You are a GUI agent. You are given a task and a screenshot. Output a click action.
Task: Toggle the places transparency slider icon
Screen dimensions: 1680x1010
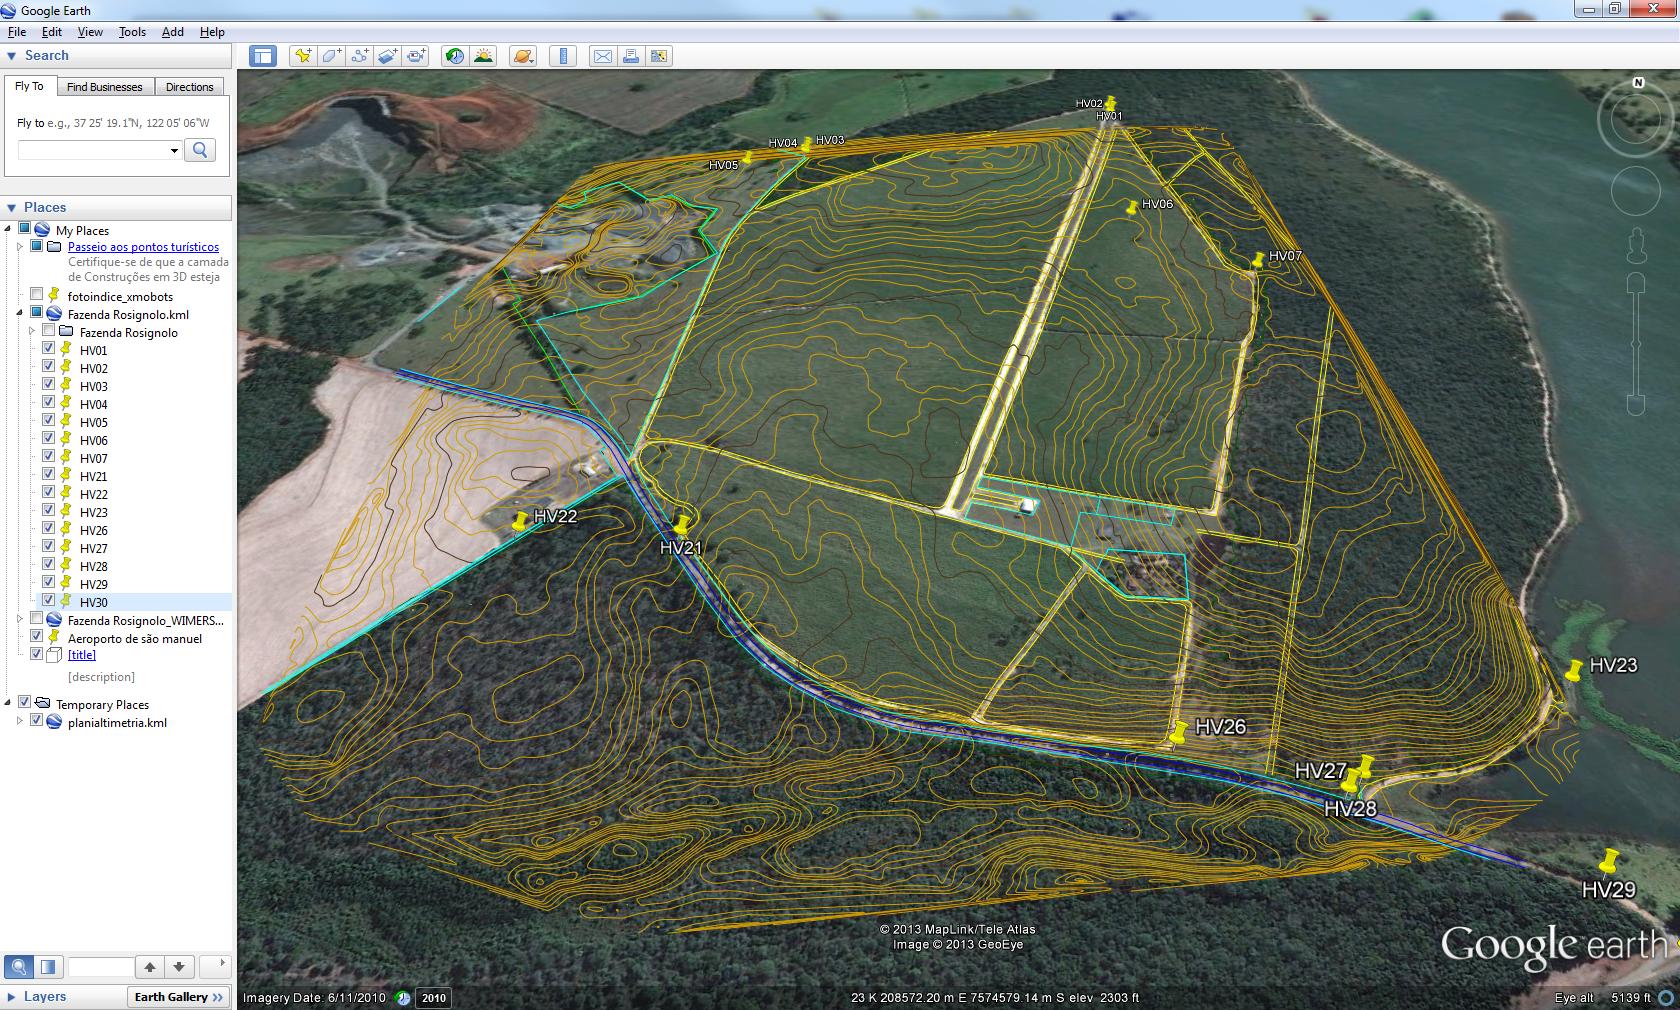click(x=47, y=967)
